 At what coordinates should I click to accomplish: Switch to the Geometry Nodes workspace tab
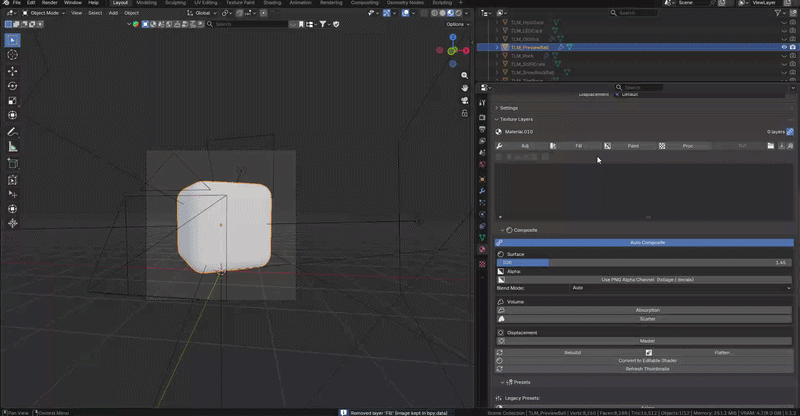pos(405,3)
